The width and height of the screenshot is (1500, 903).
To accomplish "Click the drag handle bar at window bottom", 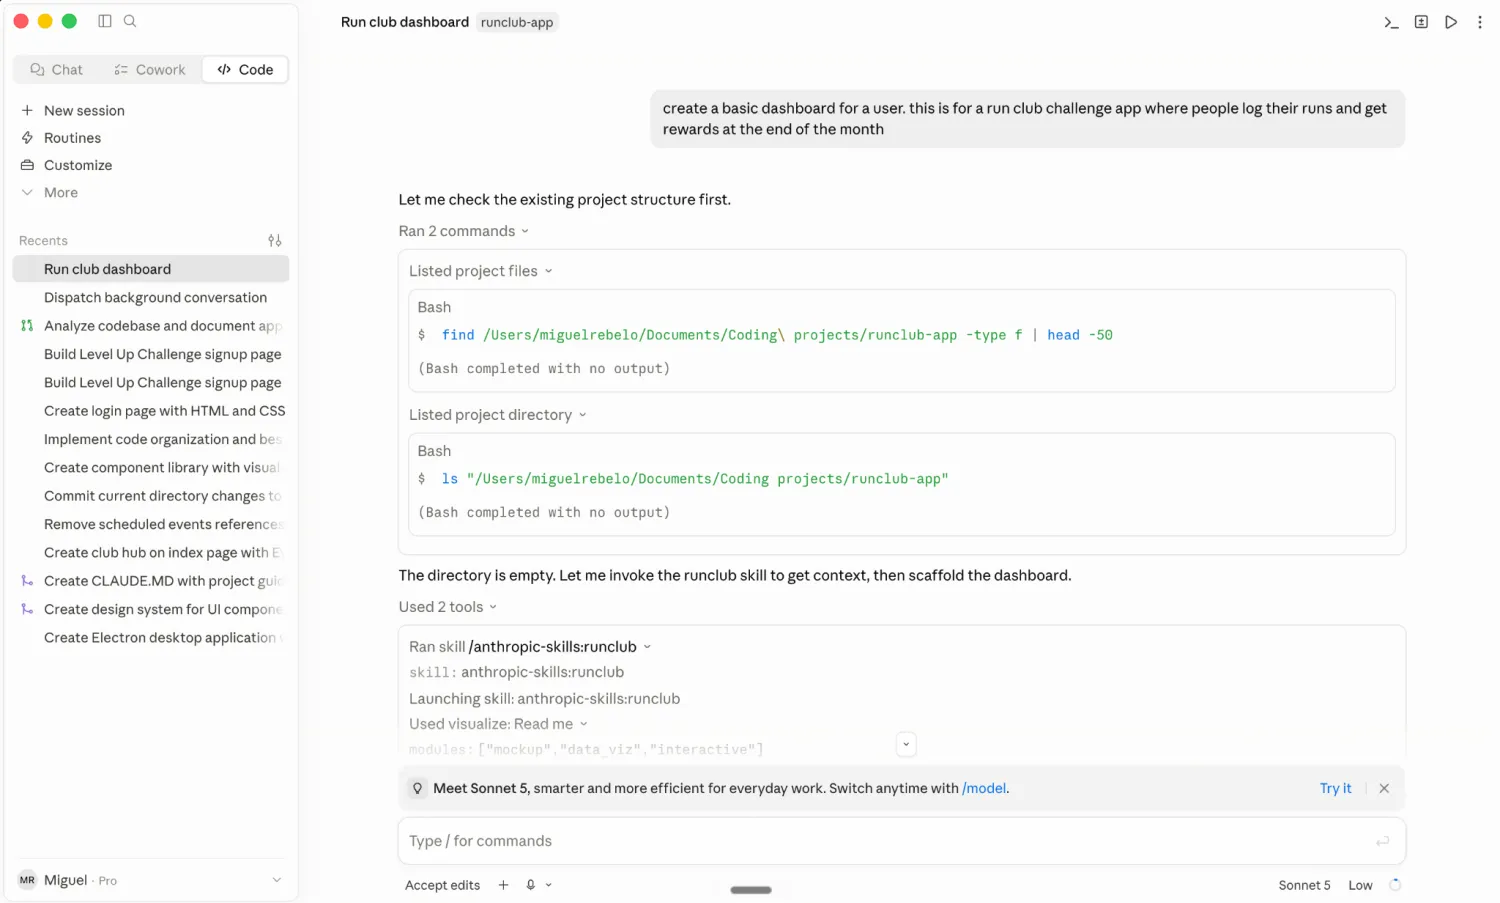I will click(751, 890).
